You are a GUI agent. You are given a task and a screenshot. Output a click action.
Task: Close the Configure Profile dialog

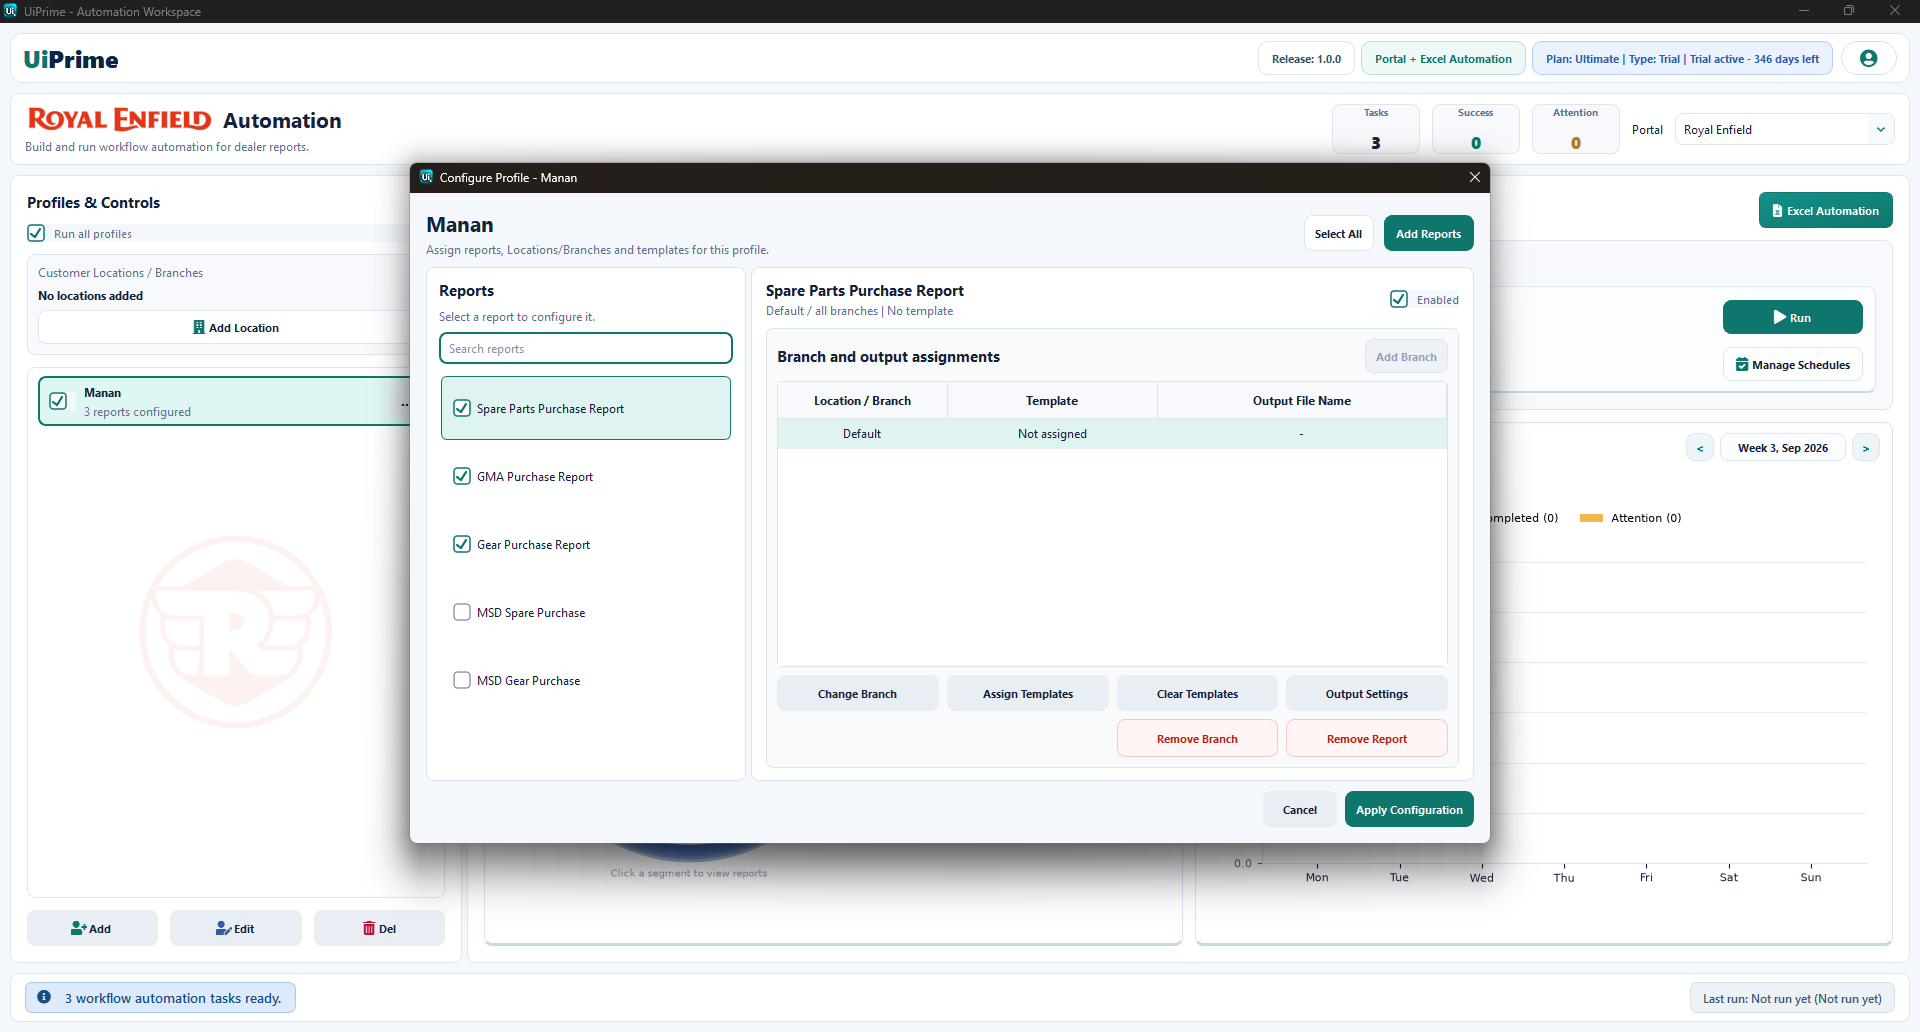pos(1474,177)
